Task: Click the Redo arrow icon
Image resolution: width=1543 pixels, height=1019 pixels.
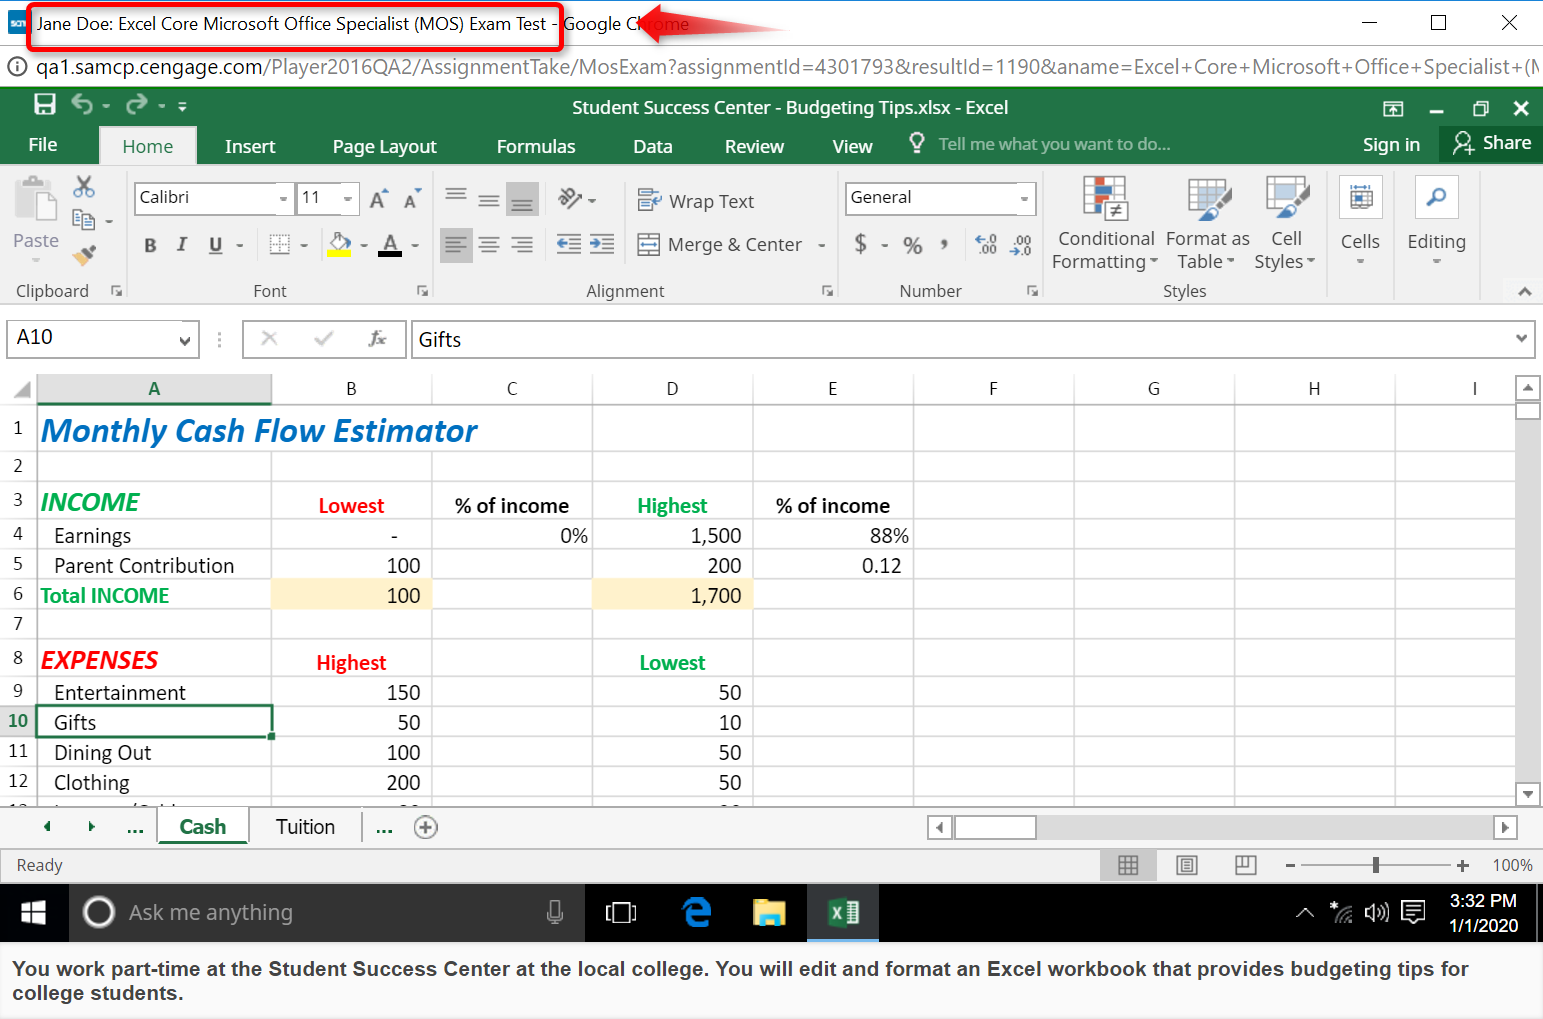Action: (137, 105)
